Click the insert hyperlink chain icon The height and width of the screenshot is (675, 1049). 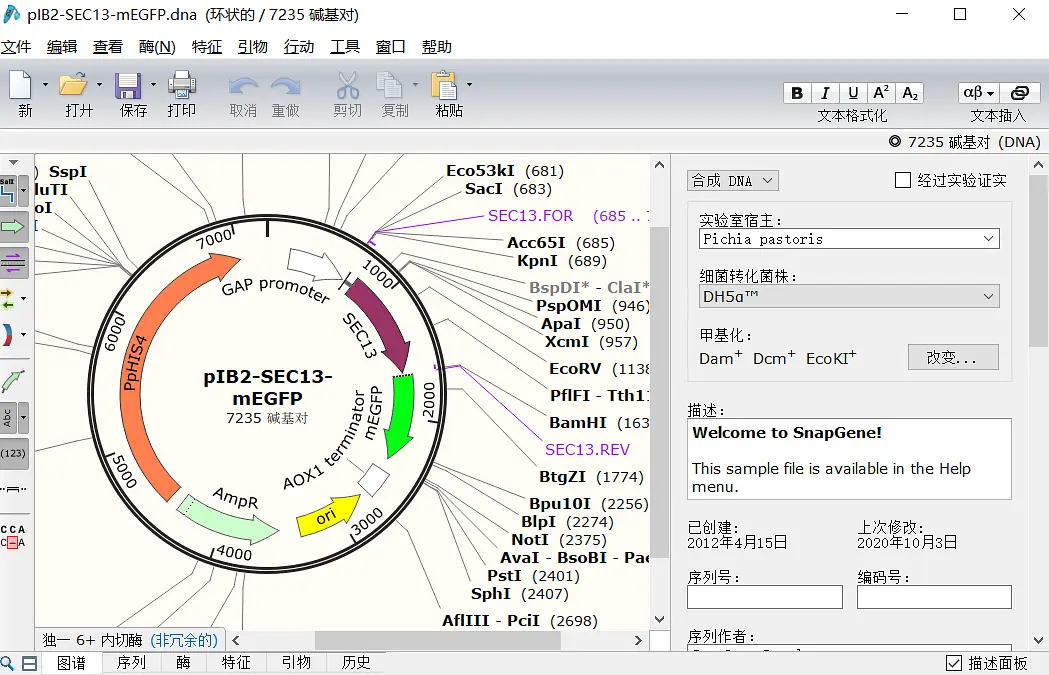(1020, 93)
